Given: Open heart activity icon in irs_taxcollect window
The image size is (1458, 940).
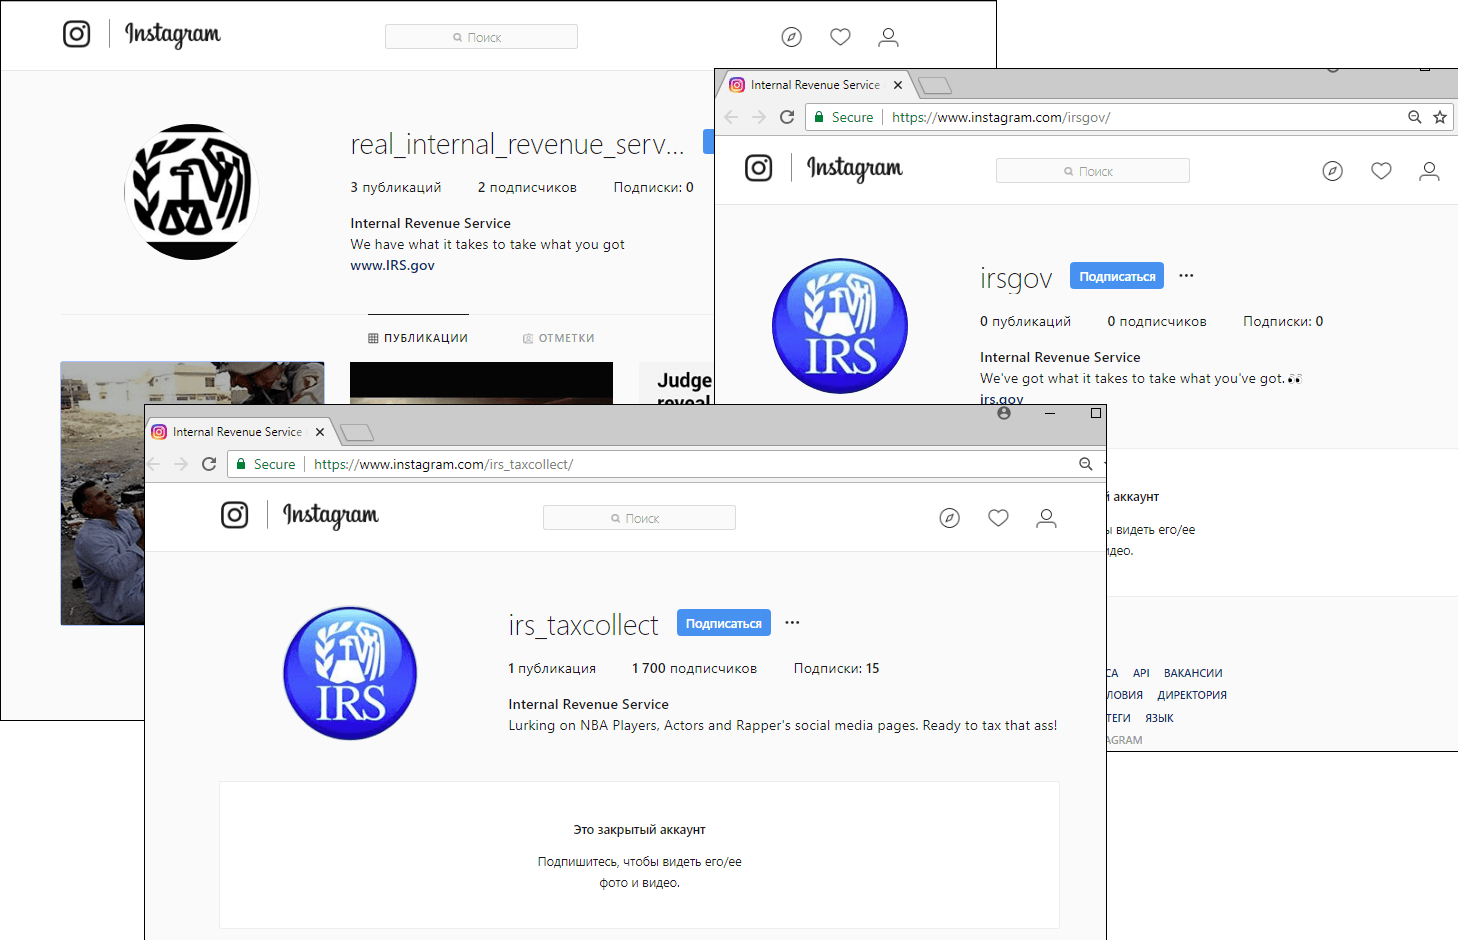Looking at the screenshot, I should click(x=998, y=518).
